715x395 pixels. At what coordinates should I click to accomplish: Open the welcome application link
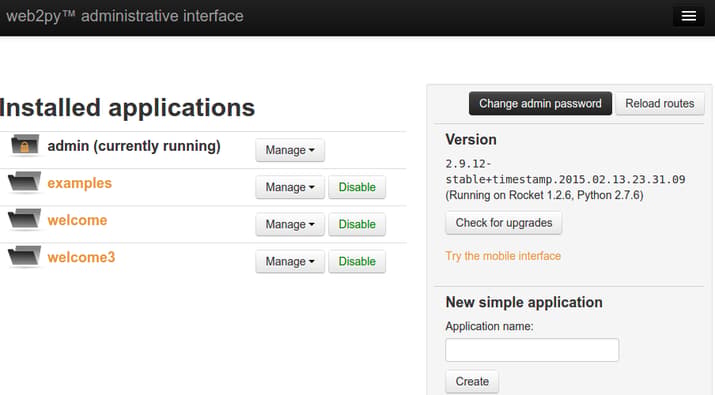(x=77, y=220)
